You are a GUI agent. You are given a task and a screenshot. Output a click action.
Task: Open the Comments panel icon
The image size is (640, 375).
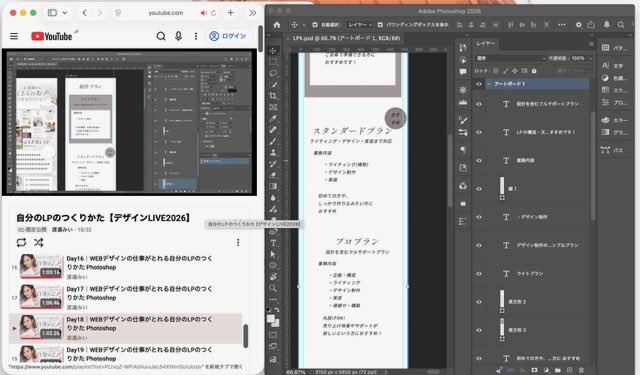pyautogui.click(x=462, y=72)
